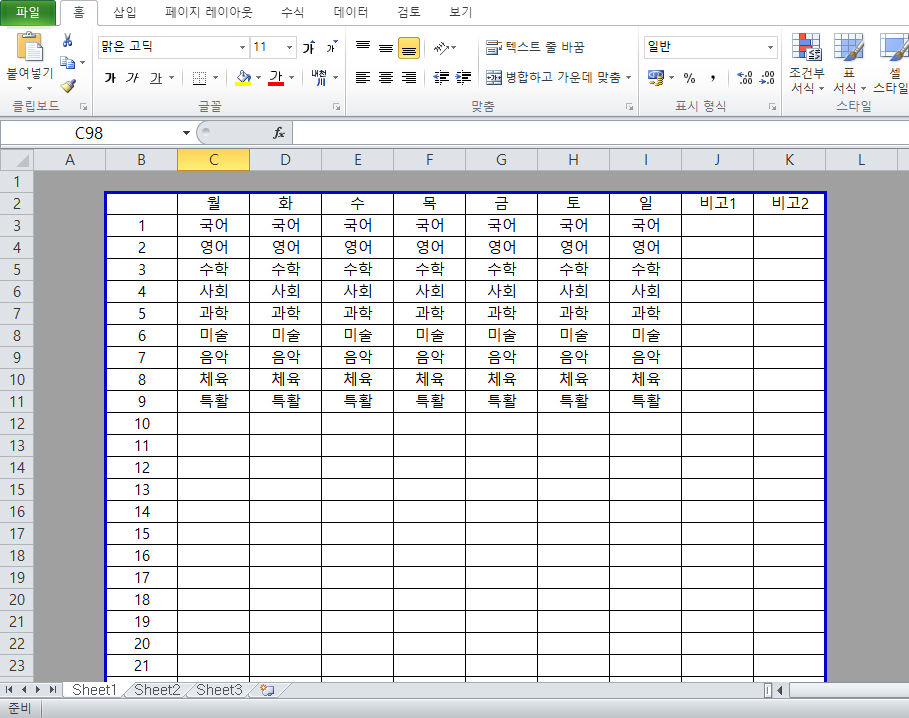This screenshot has width=909, height=718.
Task: Select the Format Painter brush
Action: pyautogui.click(x=68, y=86)
